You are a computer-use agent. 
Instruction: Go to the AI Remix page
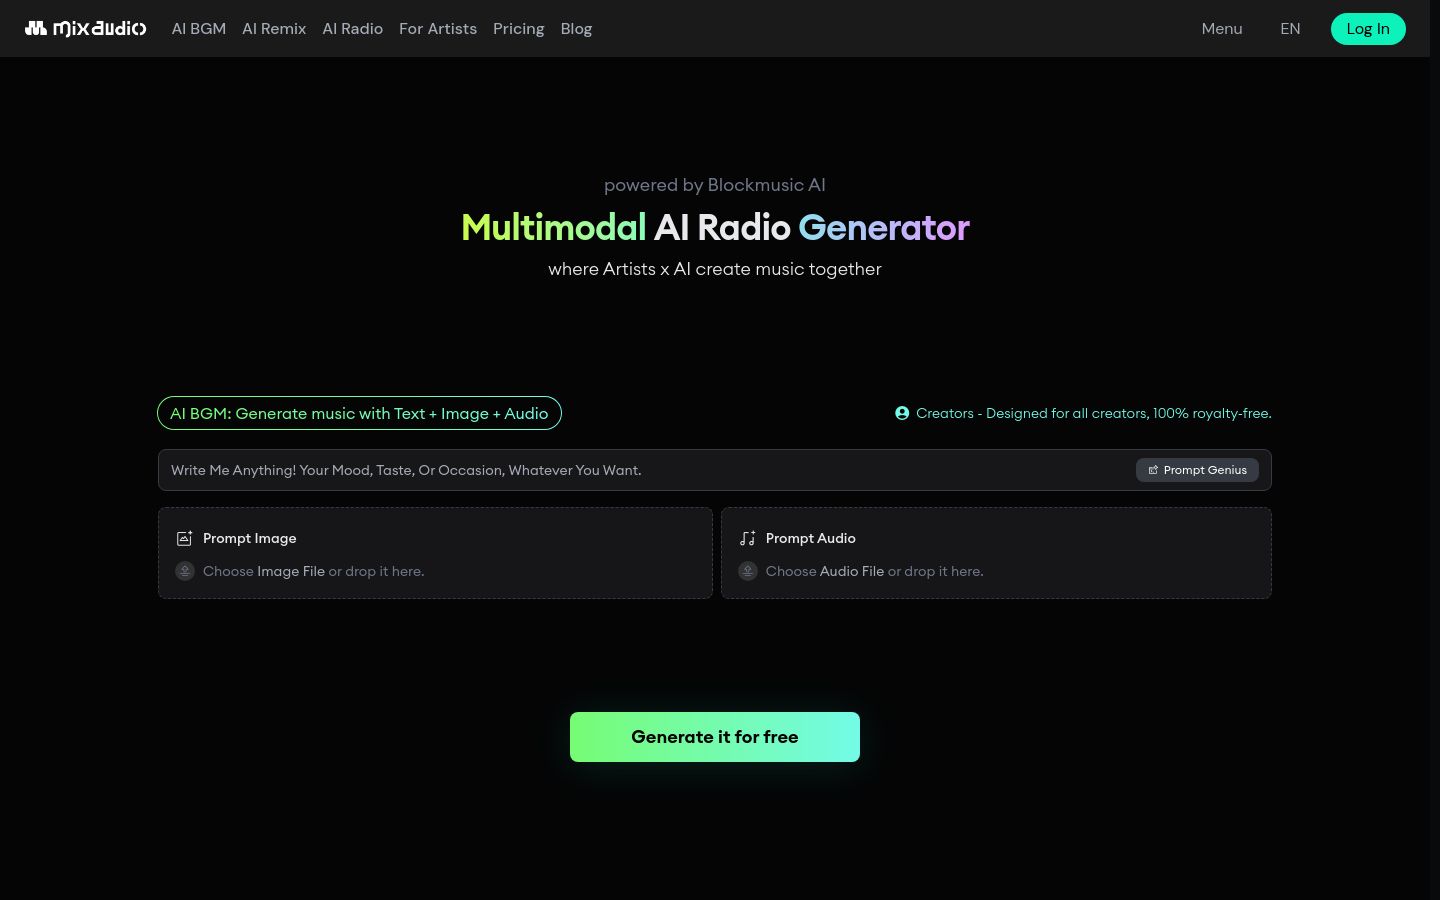pyautogui.click(x=274, y=28)
